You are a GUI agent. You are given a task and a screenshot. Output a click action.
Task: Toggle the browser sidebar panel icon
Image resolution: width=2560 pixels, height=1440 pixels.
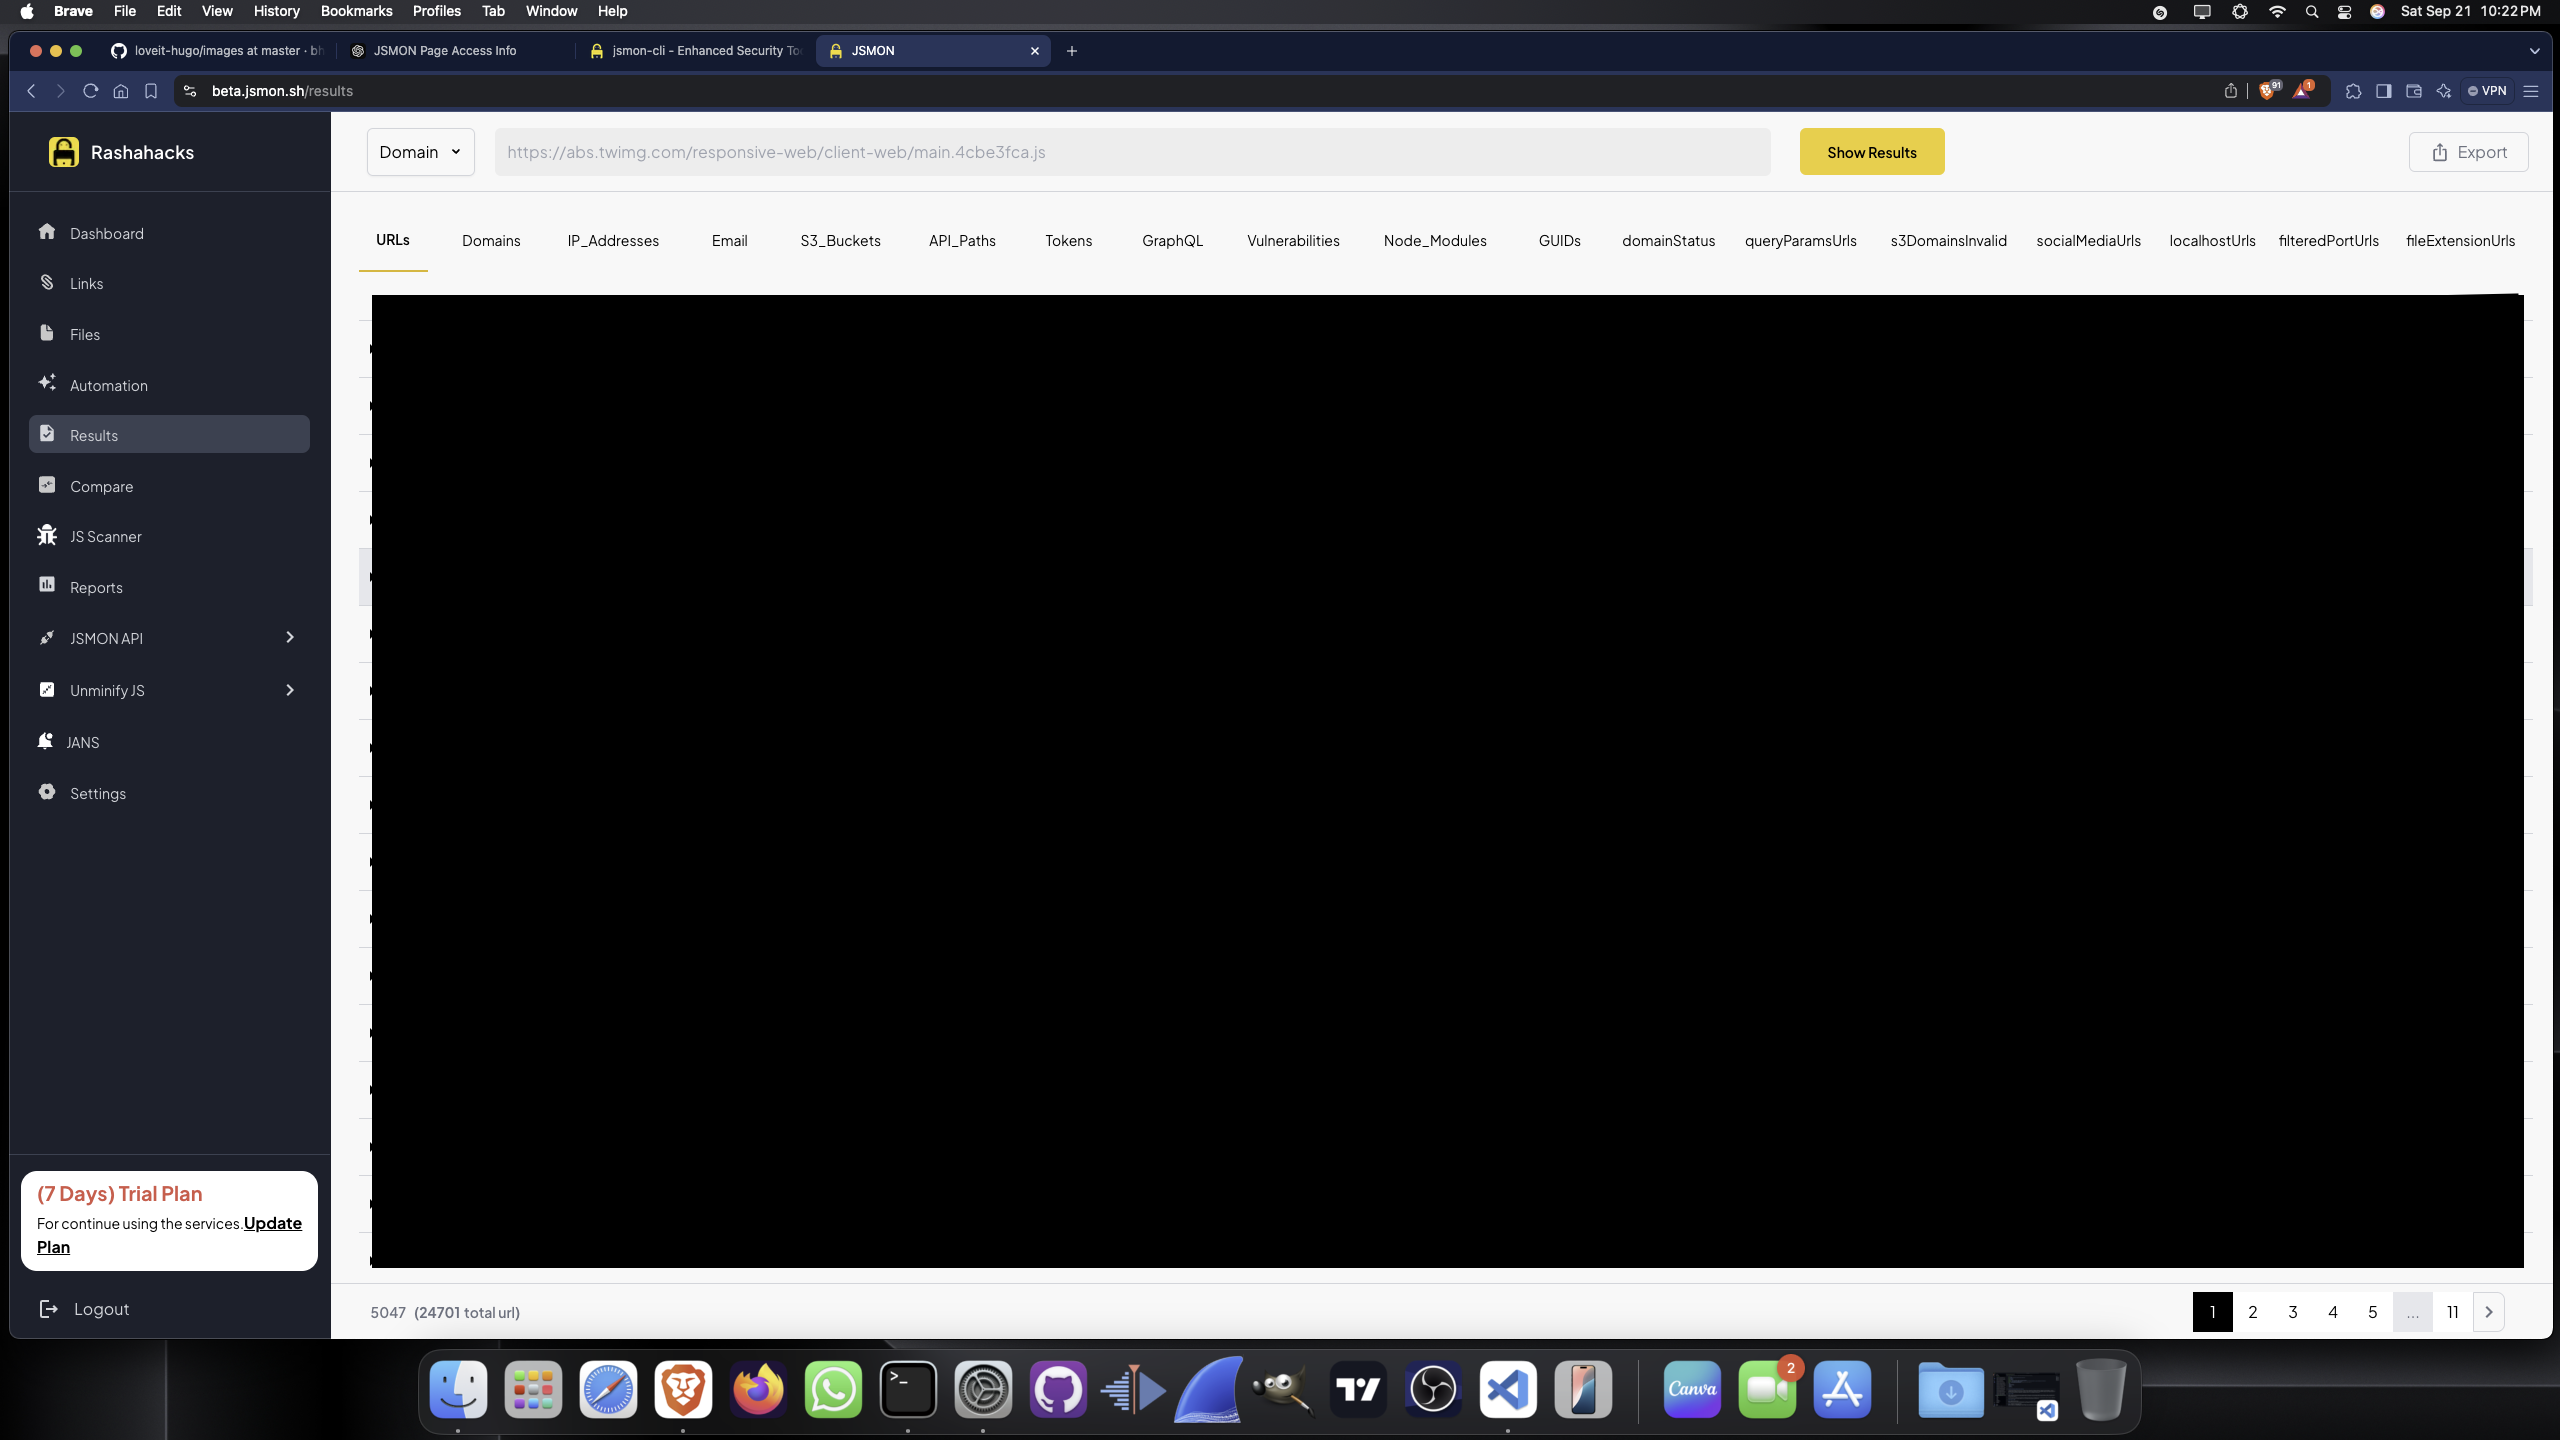point(2383,91)
